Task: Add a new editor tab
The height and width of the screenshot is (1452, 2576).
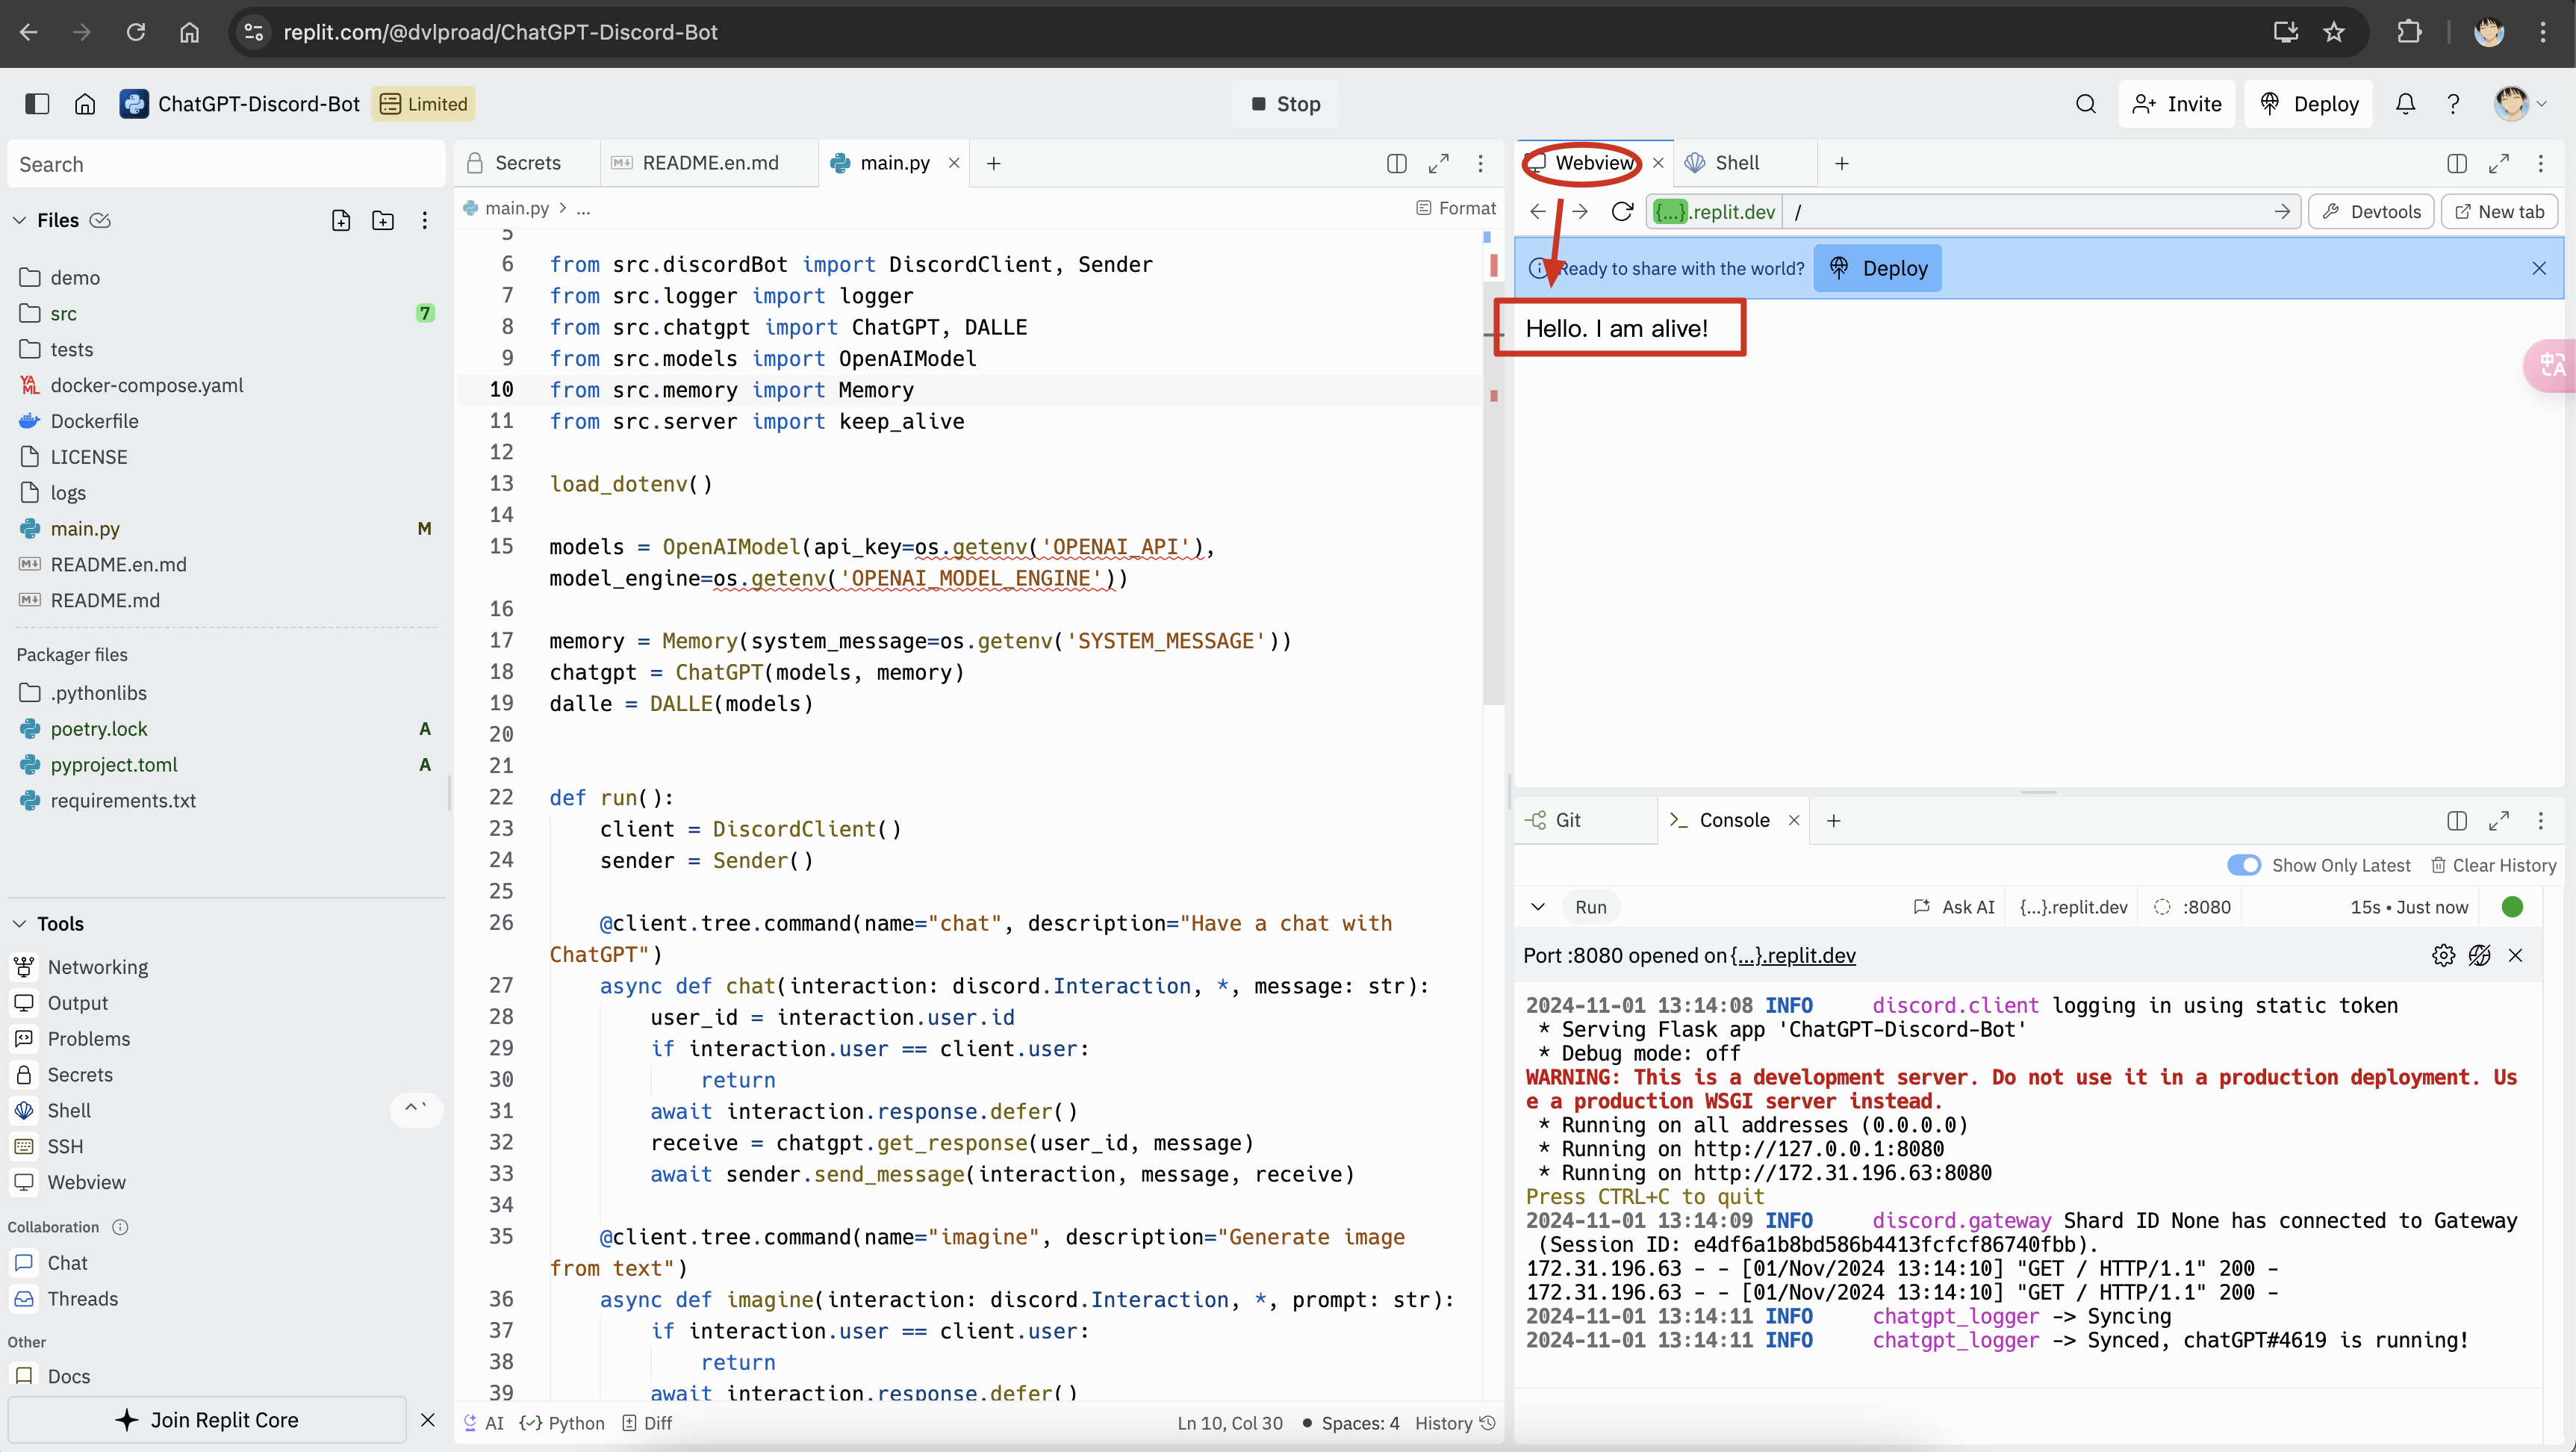Action: click(x=993, y=163)
